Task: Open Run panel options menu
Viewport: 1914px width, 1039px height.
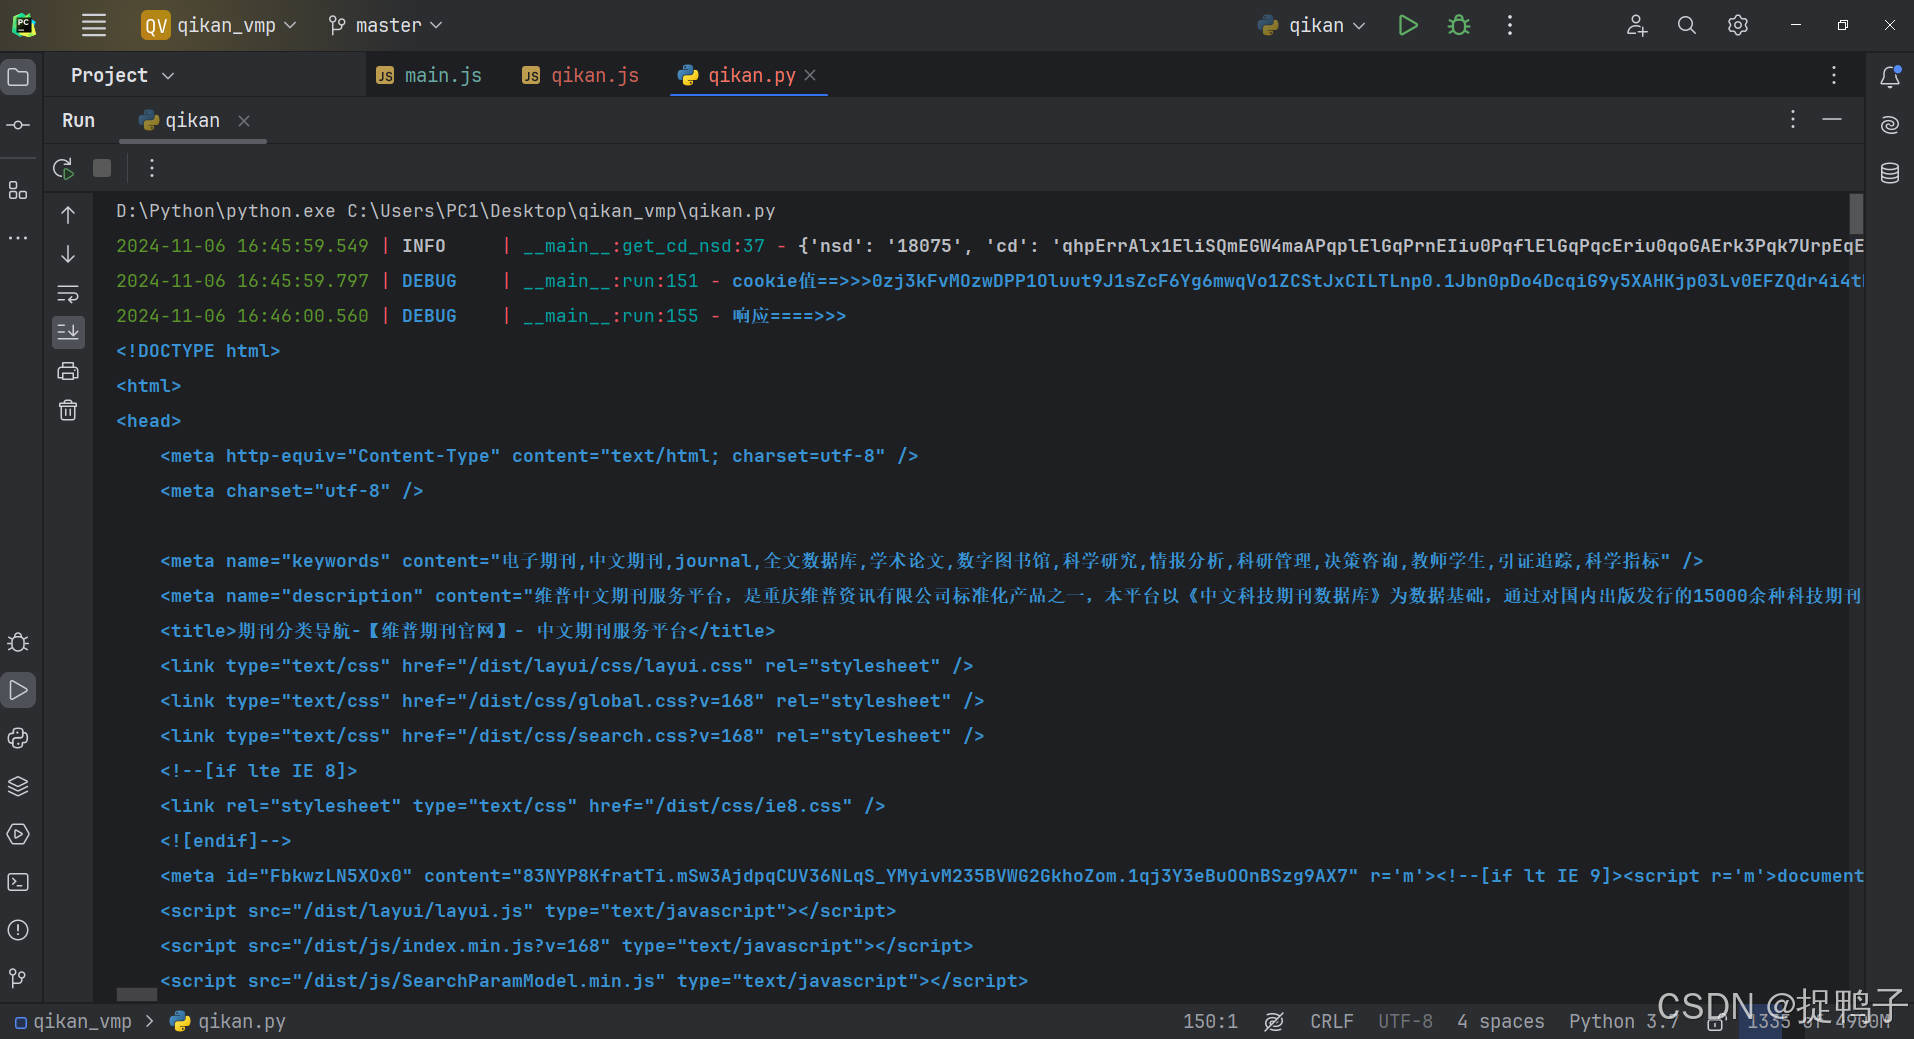Action: click(1793, 120)
